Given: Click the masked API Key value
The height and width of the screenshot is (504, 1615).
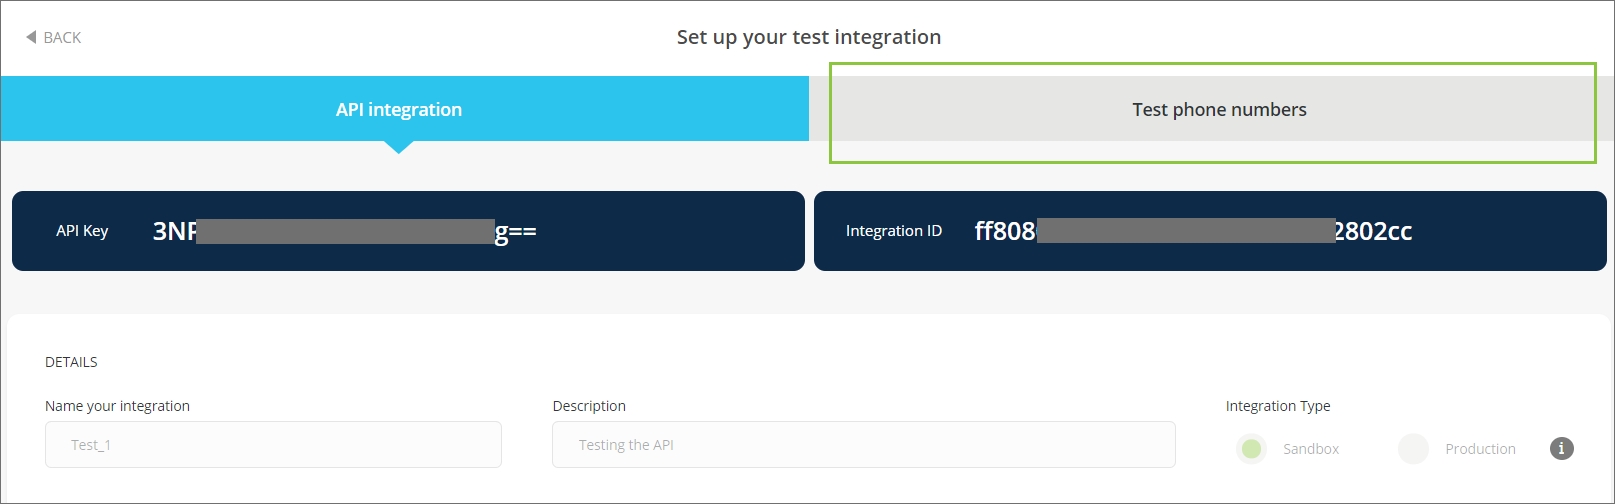Looking at the screenshot, I should tap(344, 231).
